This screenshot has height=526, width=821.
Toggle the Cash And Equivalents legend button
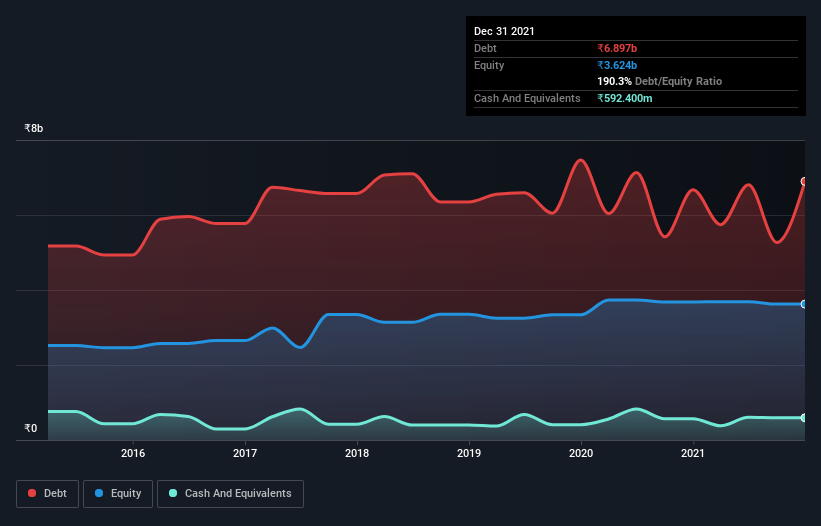click(x=230, y=494)
